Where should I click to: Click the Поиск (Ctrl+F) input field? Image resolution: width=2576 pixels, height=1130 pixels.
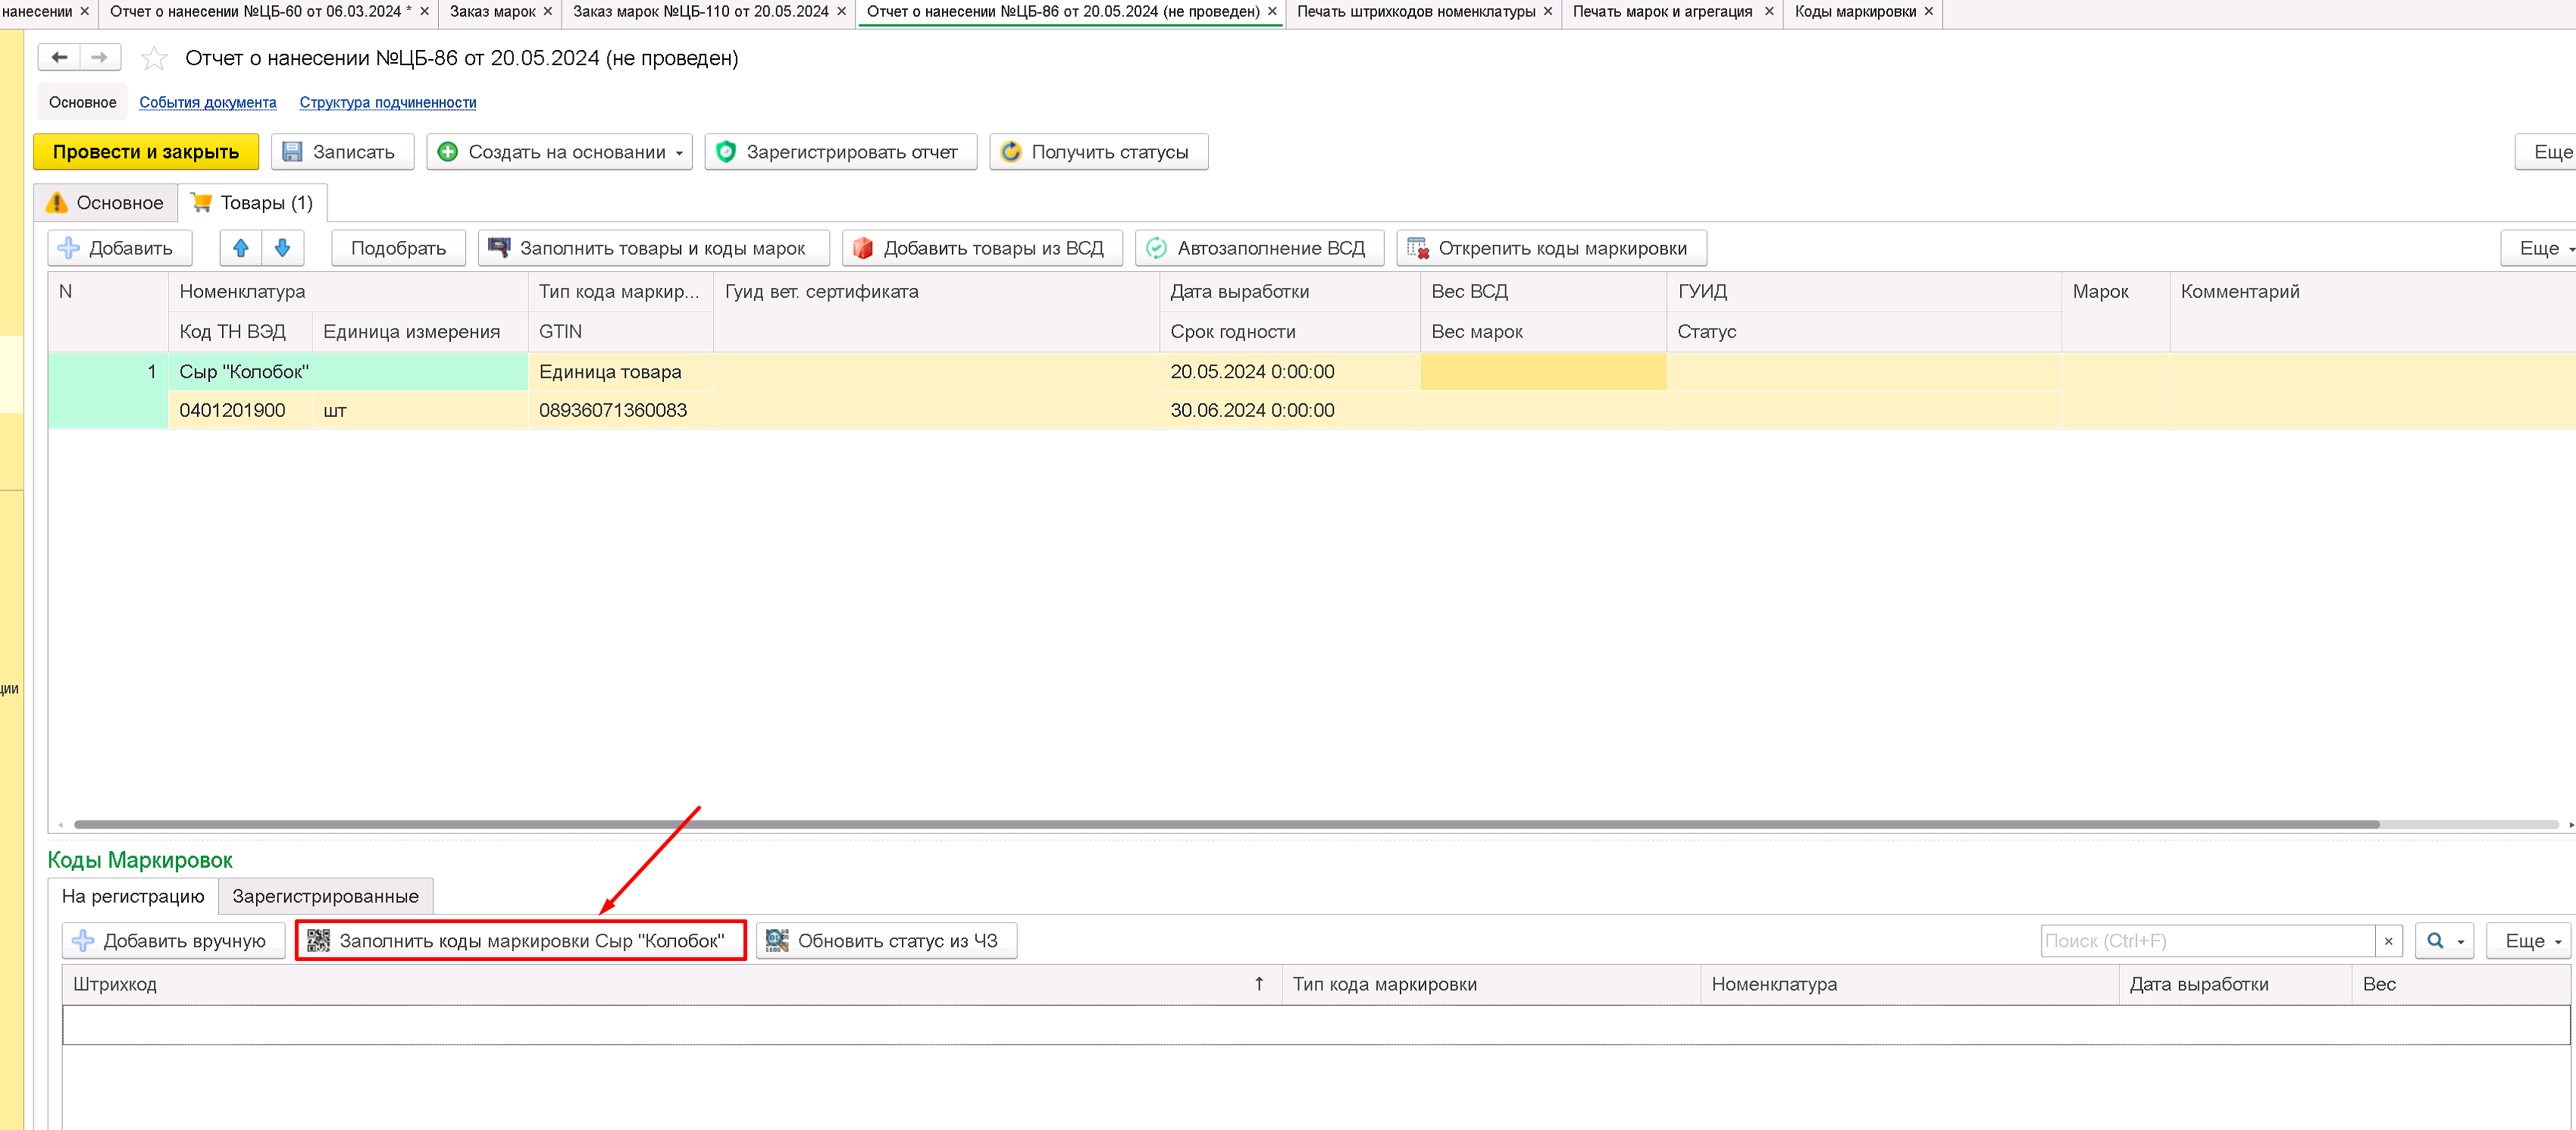pyautogui.click(x=2206, y=941)
